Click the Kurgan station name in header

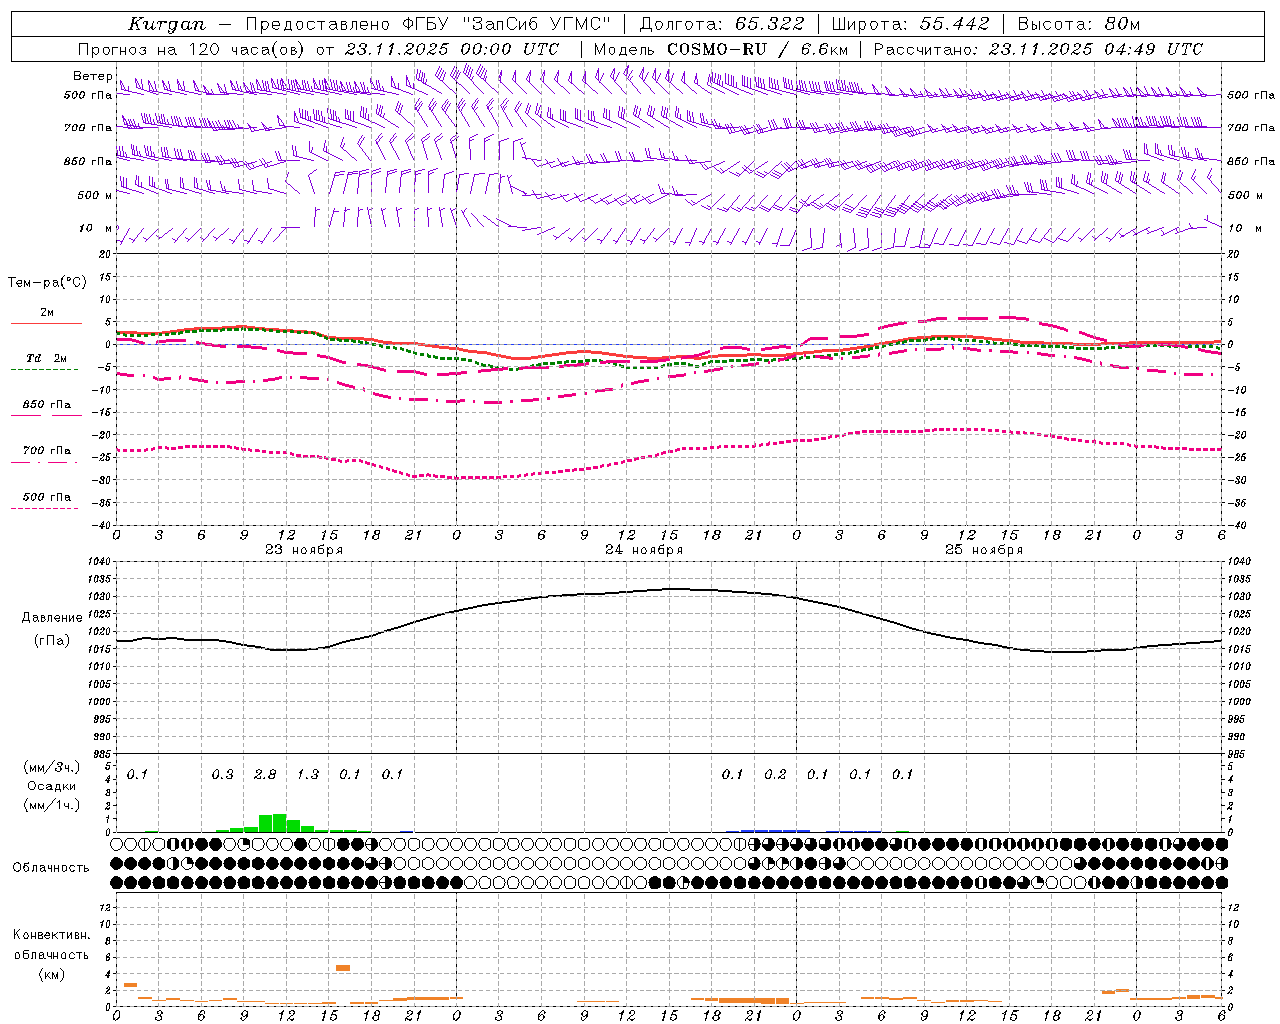click(167, 24)
